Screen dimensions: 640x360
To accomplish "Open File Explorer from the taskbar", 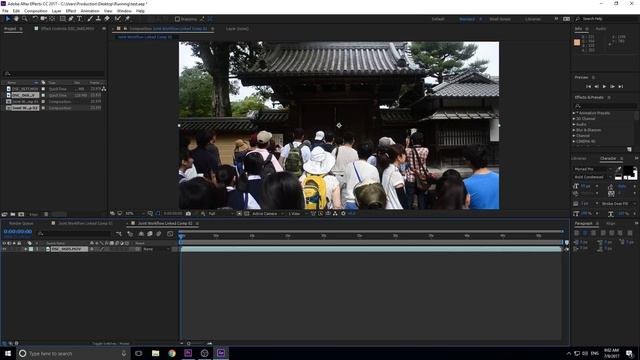I will coord(156,353).
